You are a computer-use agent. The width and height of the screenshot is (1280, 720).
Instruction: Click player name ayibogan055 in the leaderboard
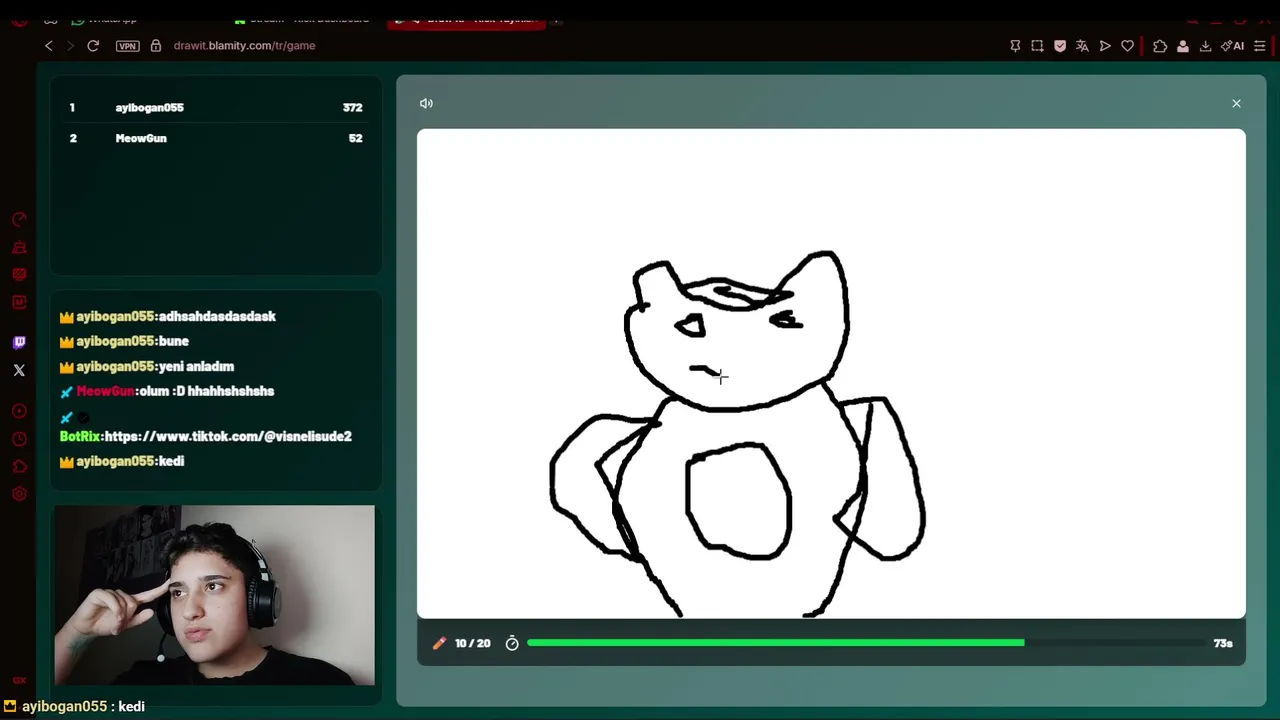[149, 107]
